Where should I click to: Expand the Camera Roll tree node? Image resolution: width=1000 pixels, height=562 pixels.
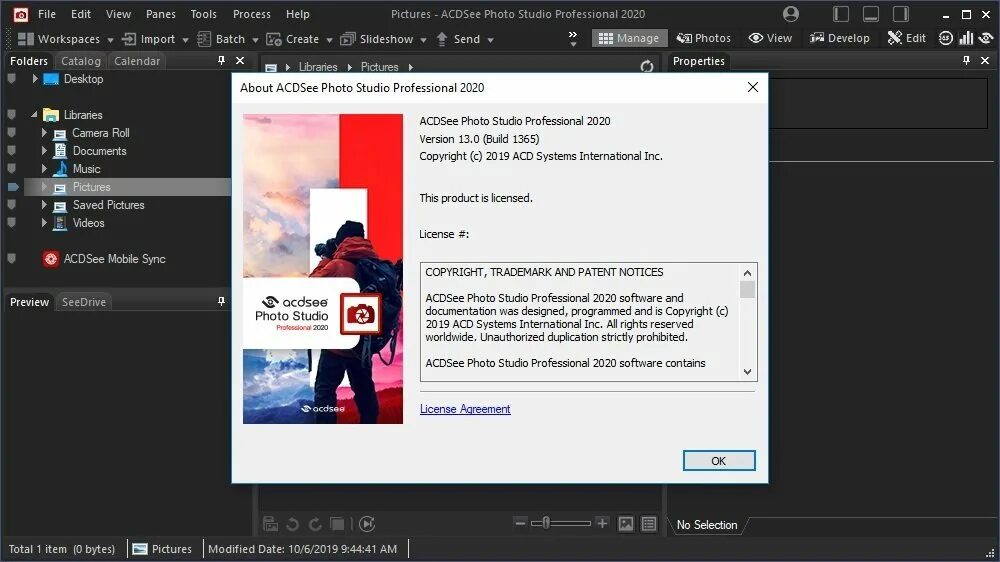[x=44, y=133]
